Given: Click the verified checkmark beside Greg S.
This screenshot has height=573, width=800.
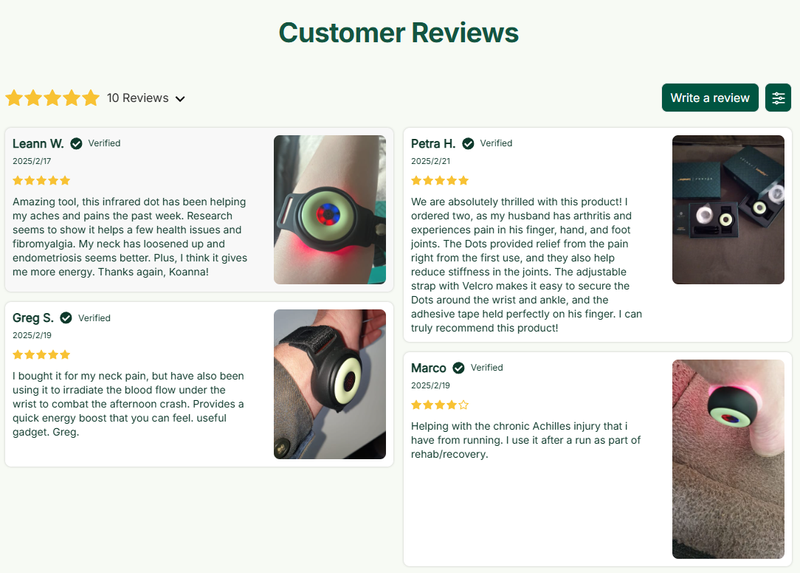Looking at the screenshot, I should (x=66, y=318).
